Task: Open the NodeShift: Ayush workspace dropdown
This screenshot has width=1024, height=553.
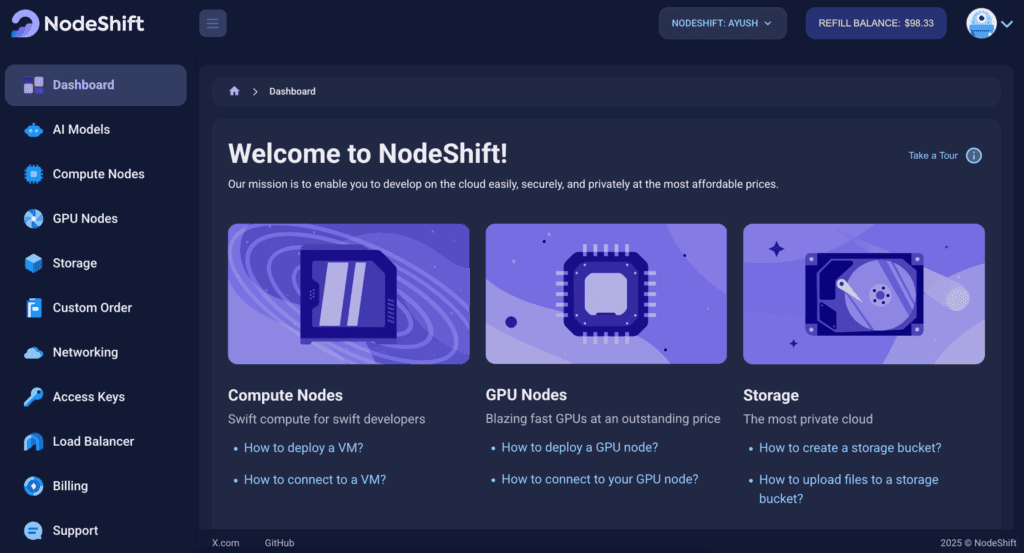Action: [x=722, y=23]
